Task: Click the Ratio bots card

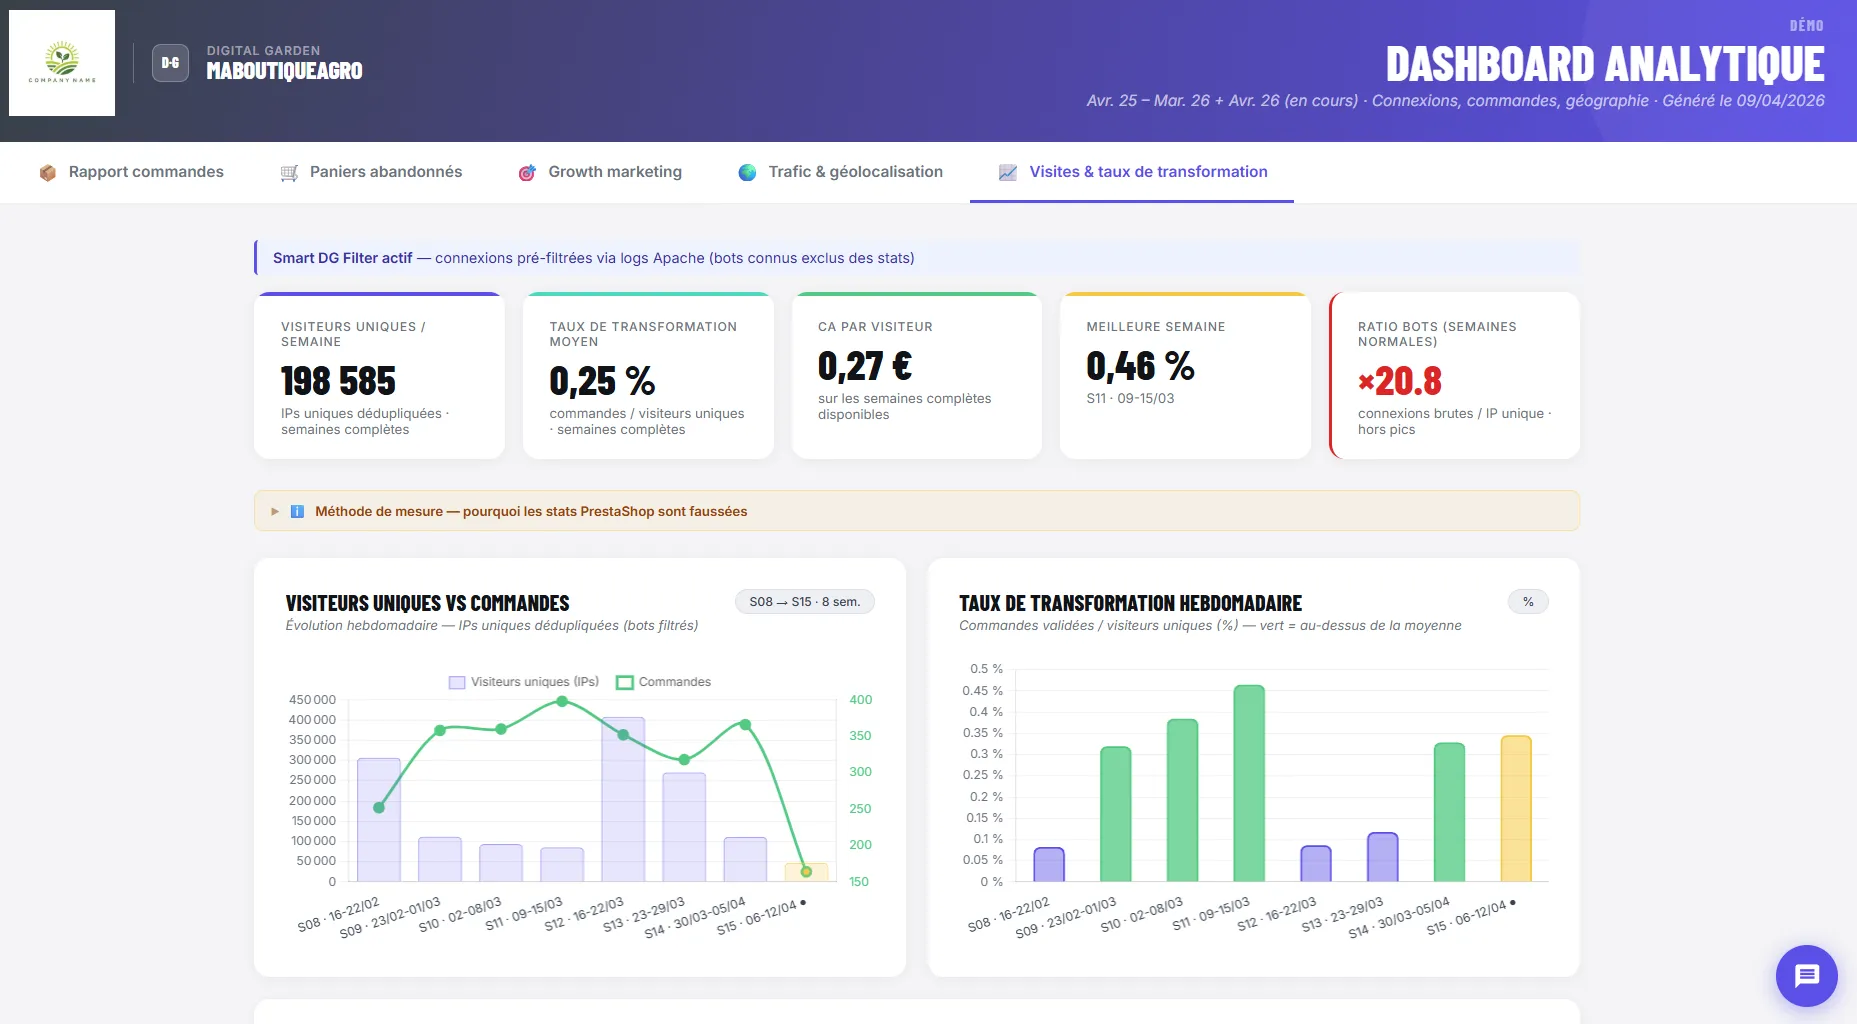Action: pos(1455,376)
